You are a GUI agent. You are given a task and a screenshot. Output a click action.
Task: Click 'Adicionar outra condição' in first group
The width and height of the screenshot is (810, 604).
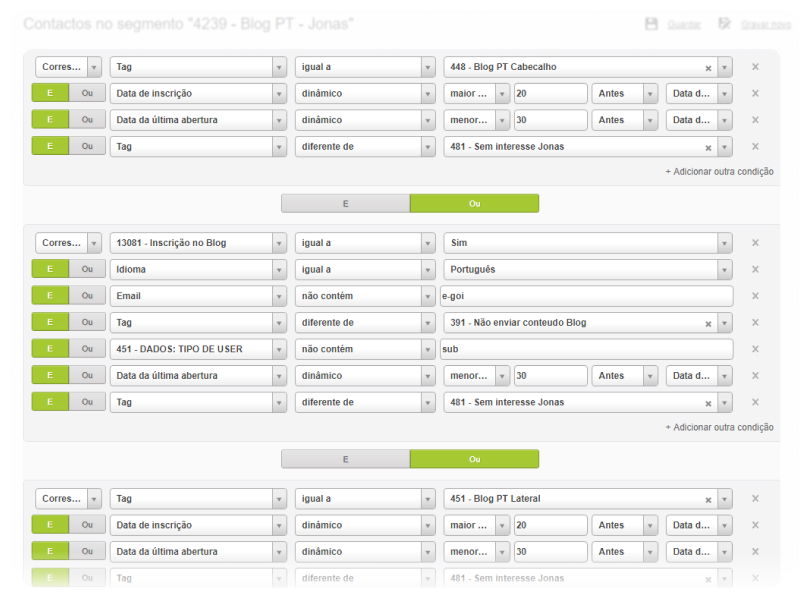(x=719, y=172)
